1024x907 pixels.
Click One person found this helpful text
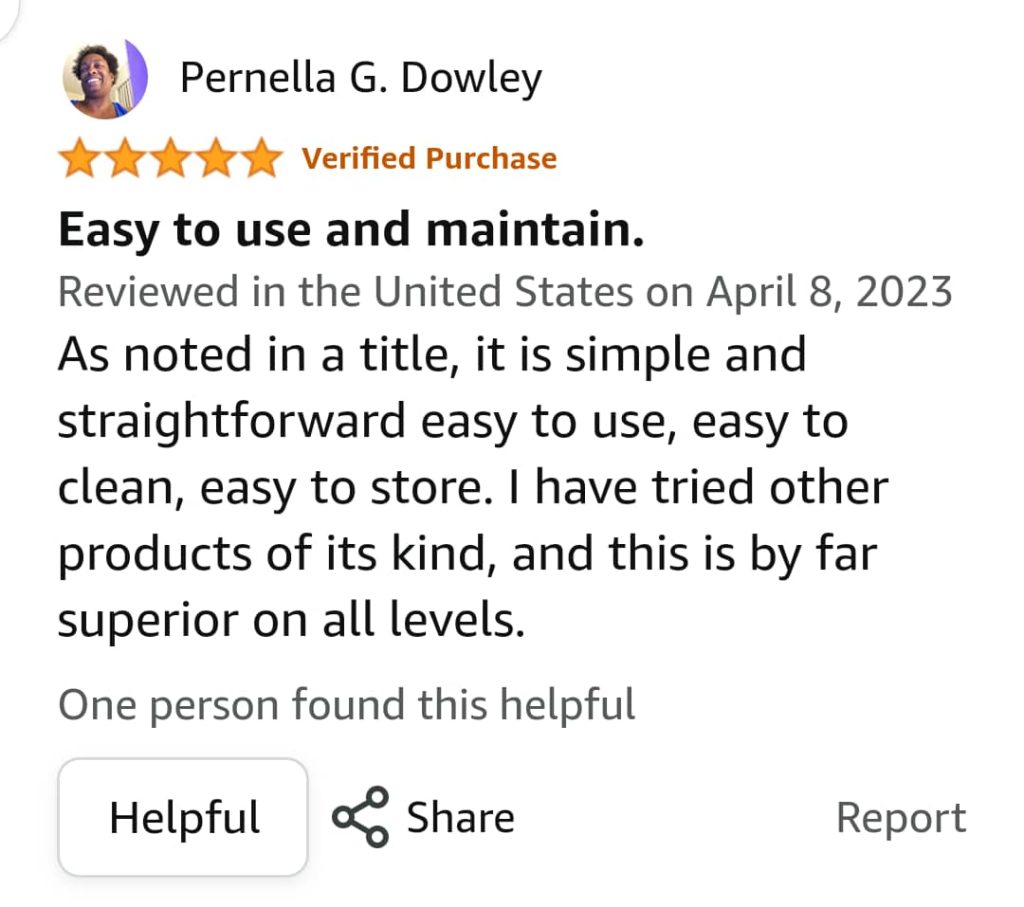coord(347,705)
